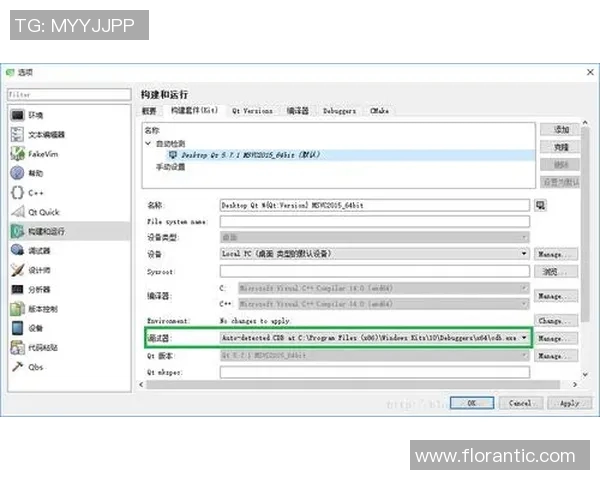The image size is (600, 480).
Task: Open the 环境 (Environment) category icon
Action: click(18, 115)
